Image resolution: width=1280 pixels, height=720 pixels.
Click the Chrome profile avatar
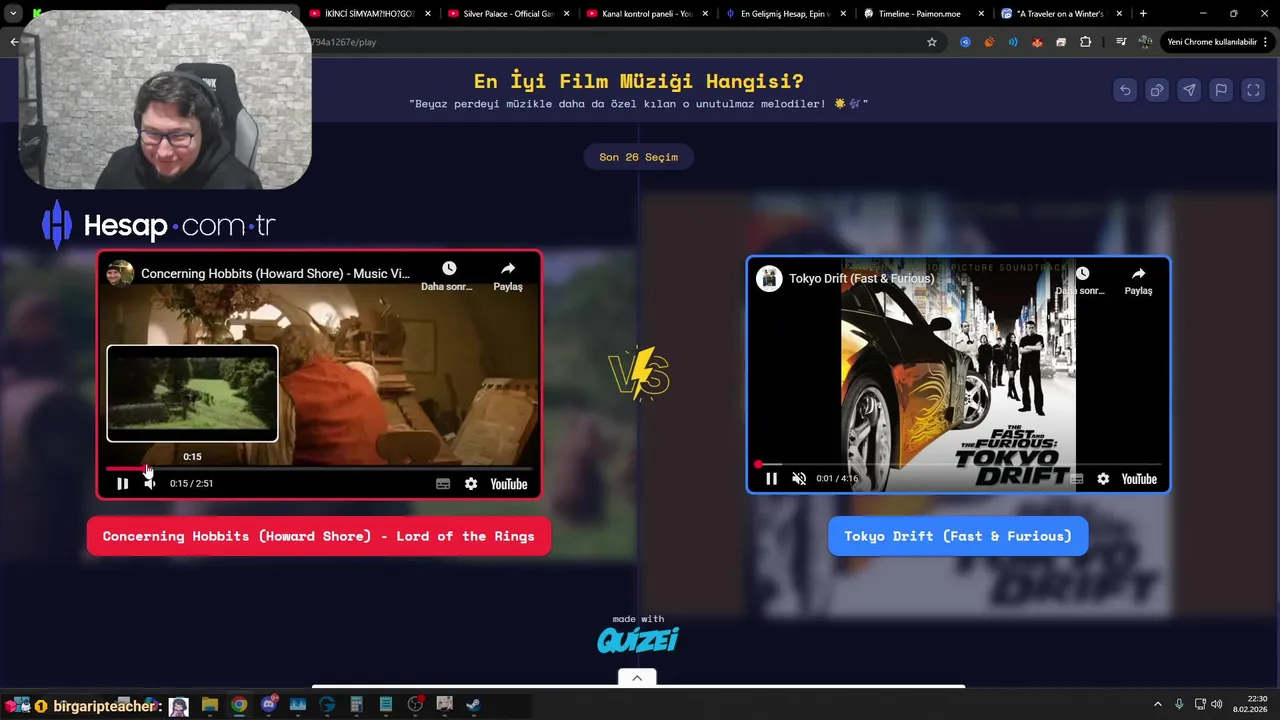click(x=1145, y=42)
